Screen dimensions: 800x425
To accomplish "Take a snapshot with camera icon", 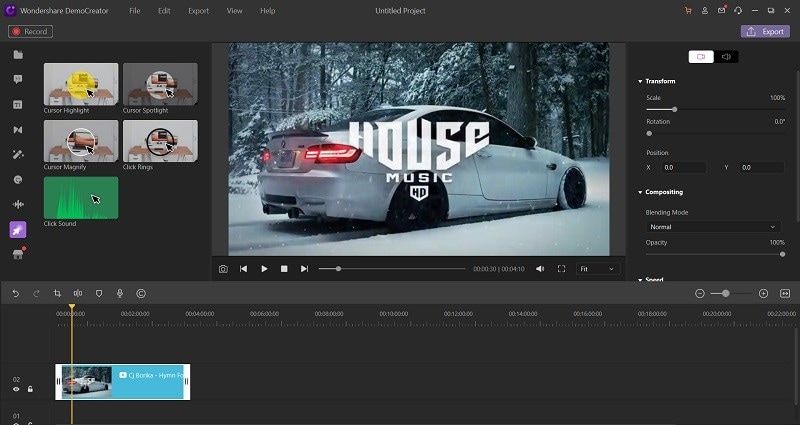I will tap(223, 269).
